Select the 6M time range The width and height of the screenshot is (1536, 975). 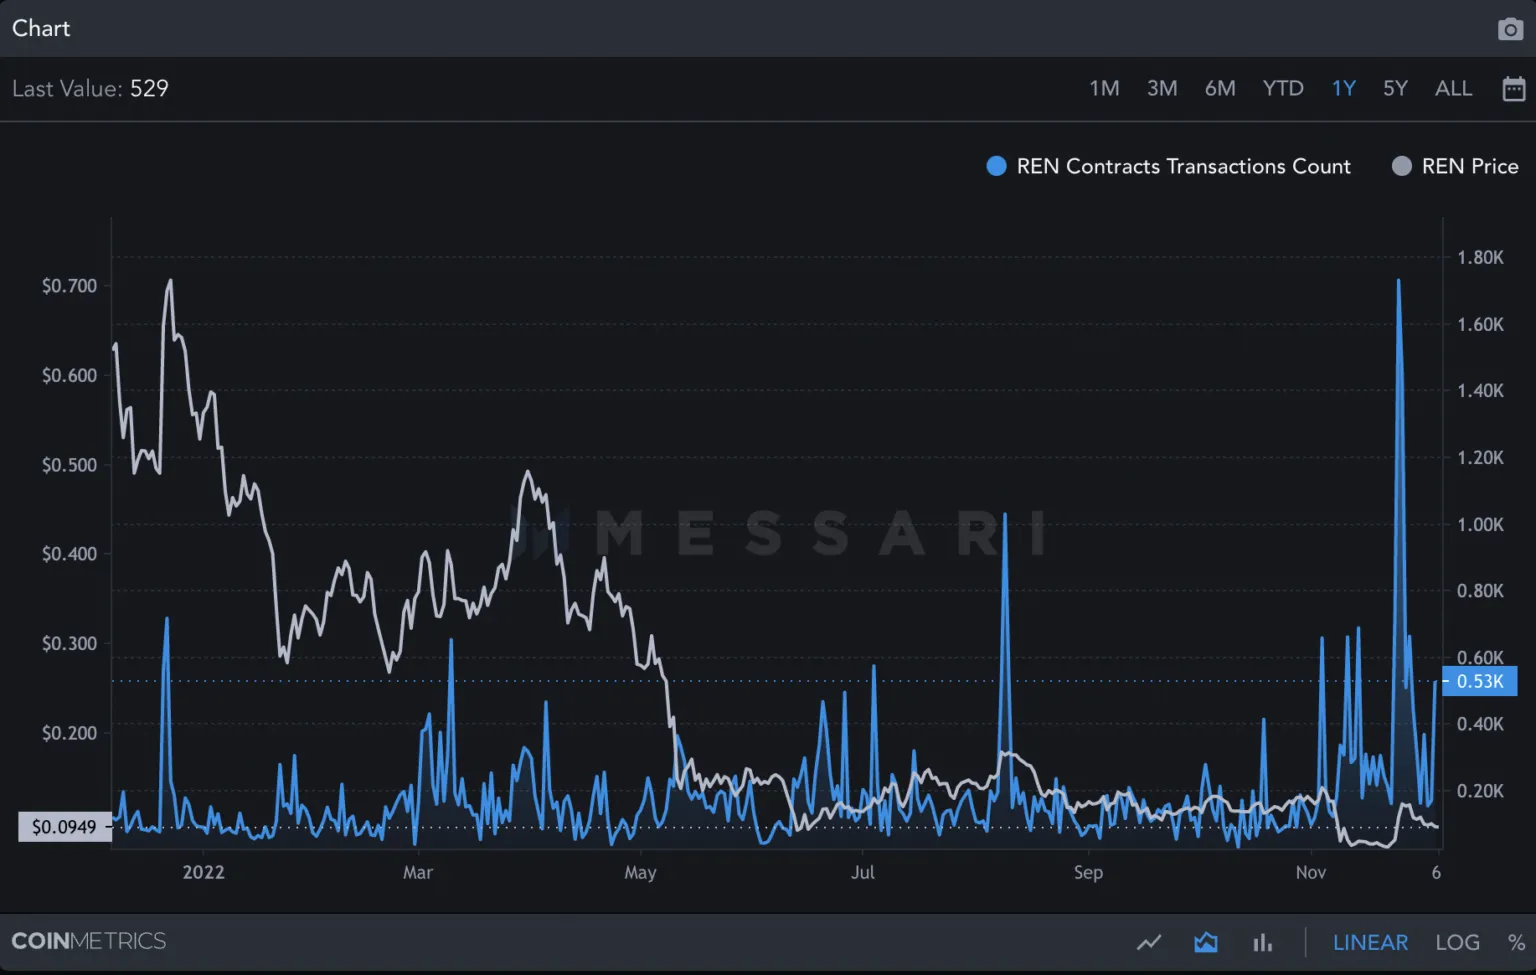coord(1220,89)
